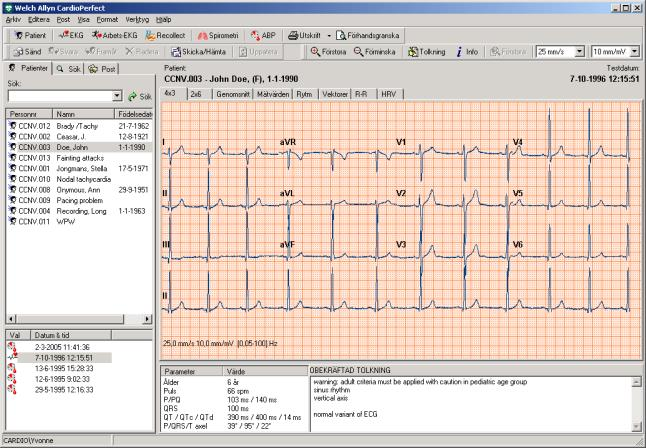Viewport: 646px width, 448px height.
Task: Select patient CCNV.009 Pacing problem
Action: 79,200
